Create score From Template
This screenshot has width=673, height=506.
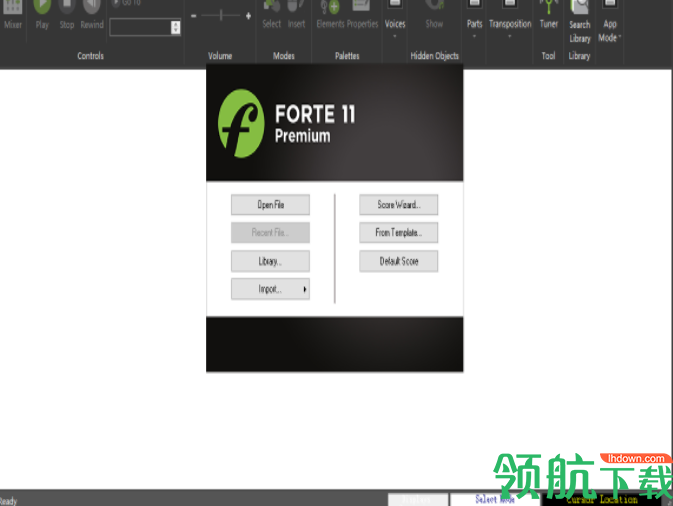[x=399, y=233]
